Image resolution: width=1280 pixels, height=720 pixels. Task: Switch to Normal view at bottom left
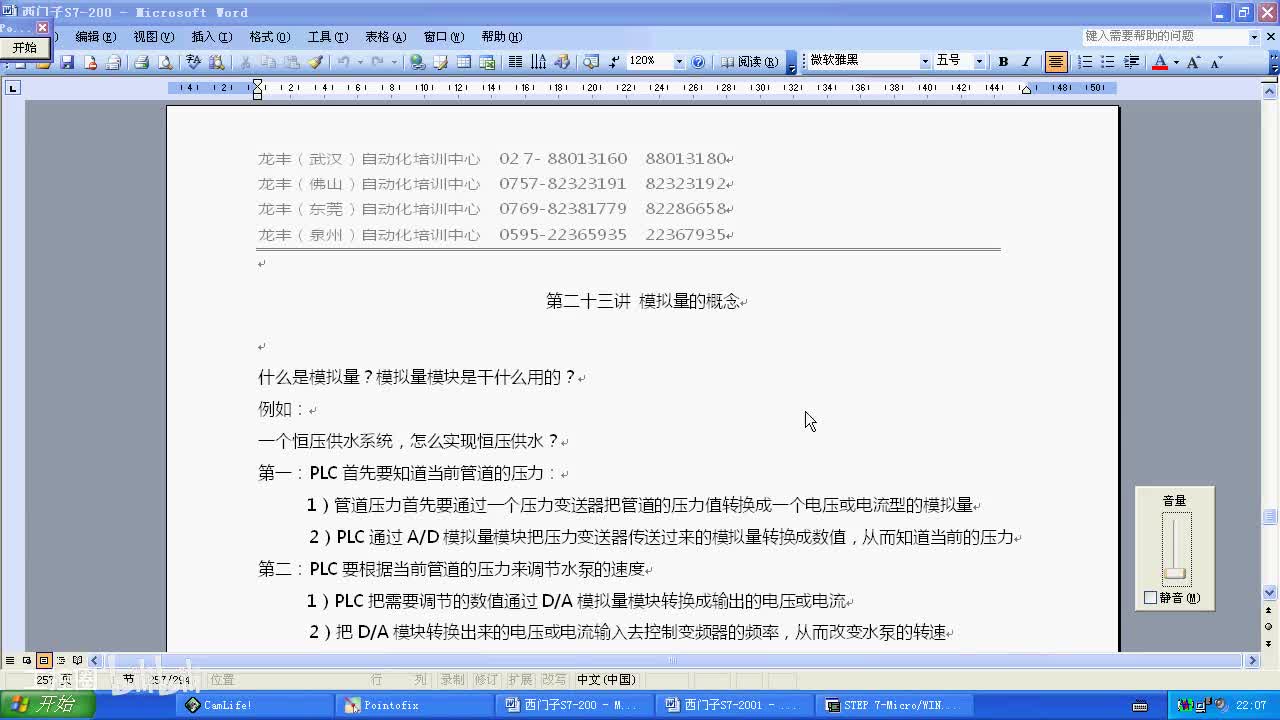pos(10,660)
